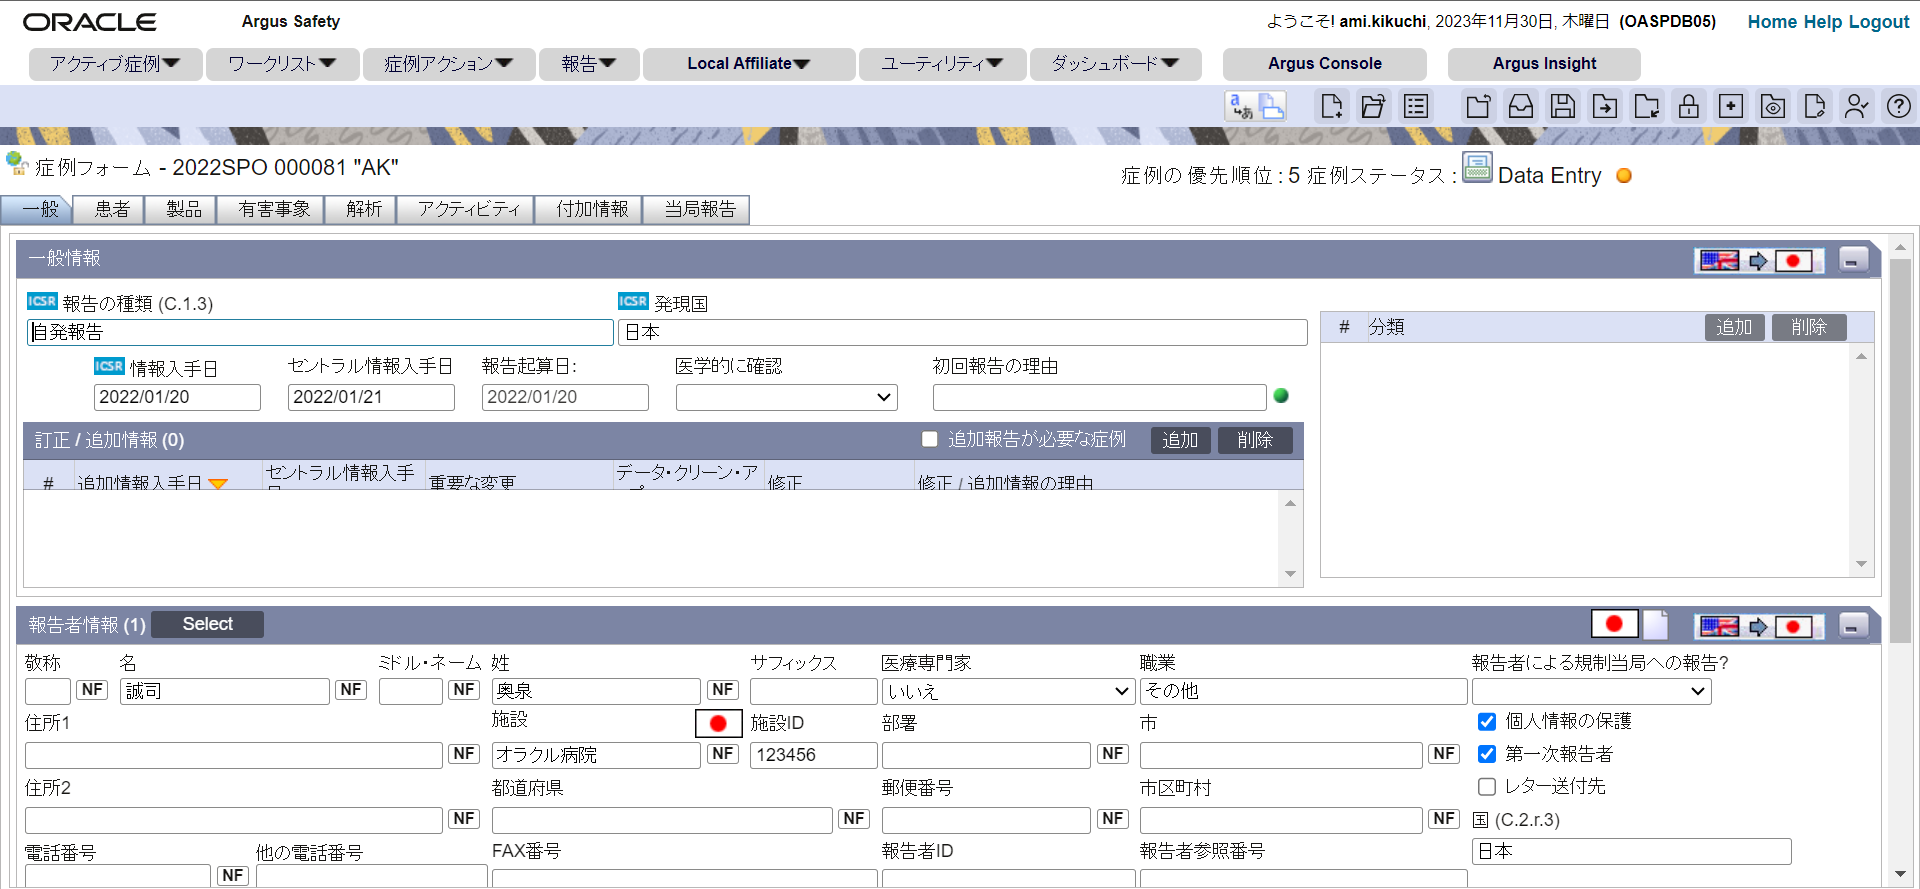The width and height of the screenshot is (1920, 889).
Task: Click the 施設ID input field
Action: point(814,755)
